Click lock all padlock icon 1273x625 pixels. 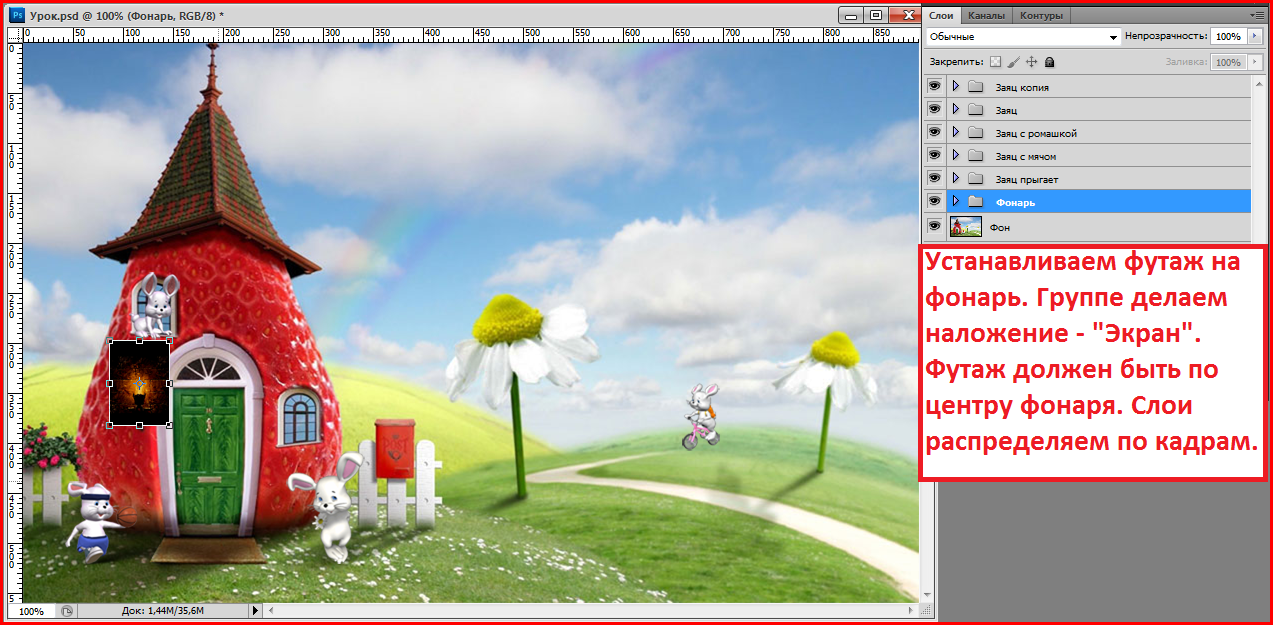pyautogui.click(x=1049, y=62)
